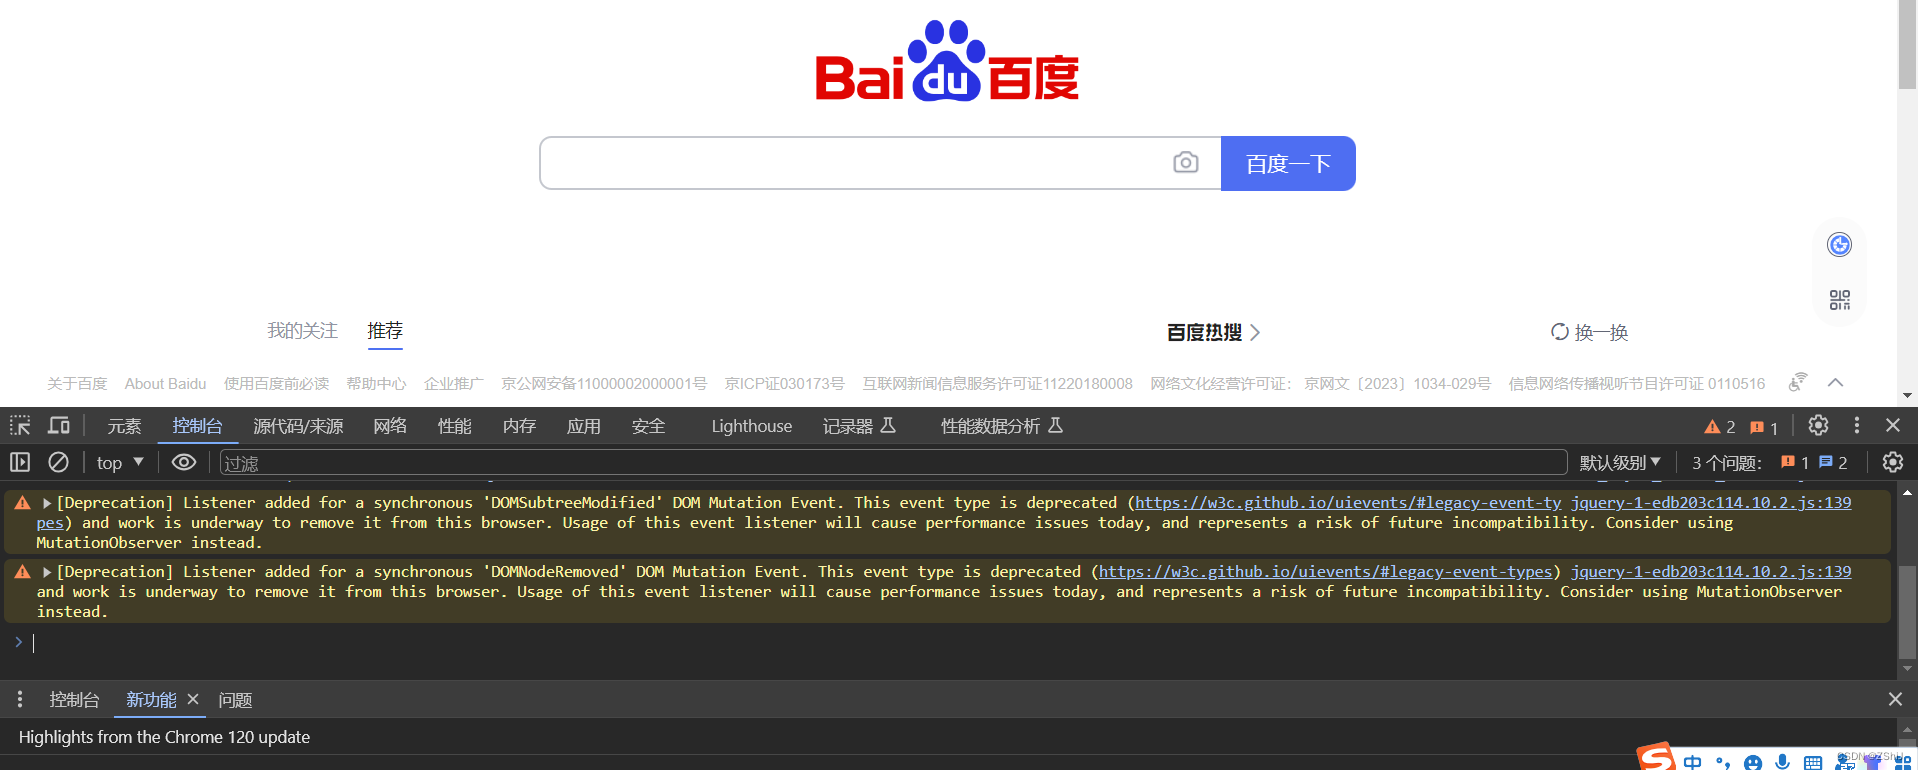Toggle device toolbar icon in DevTools
1918x770 pixels.
tap(59, 426)
